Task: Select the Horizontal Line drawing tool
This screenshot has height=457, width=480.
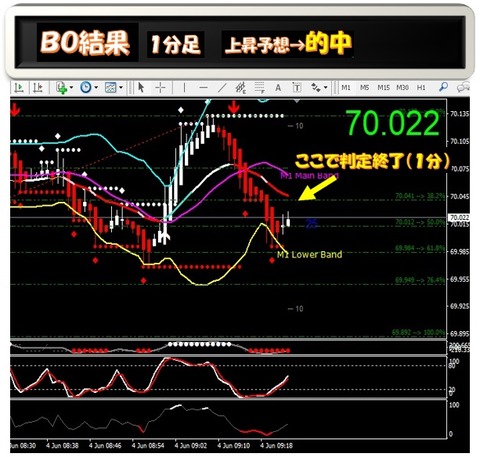Action: tap(203, 88)
